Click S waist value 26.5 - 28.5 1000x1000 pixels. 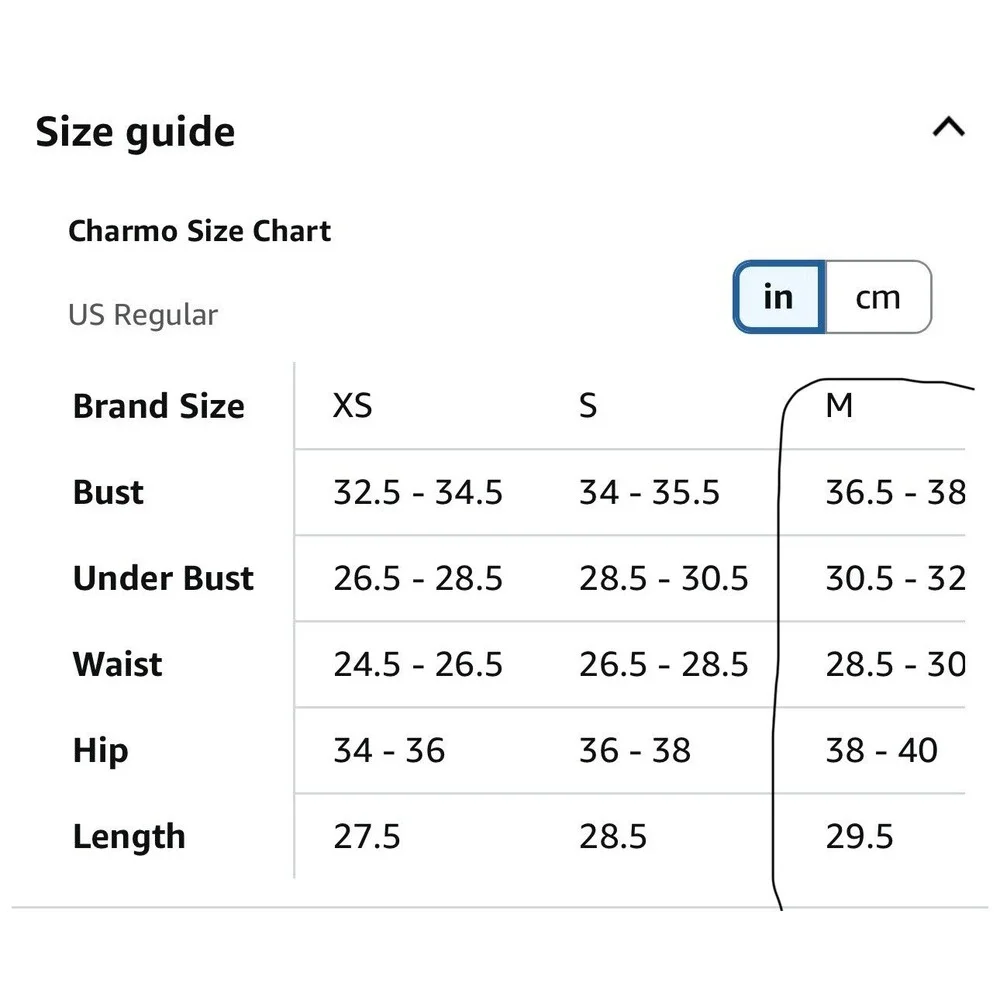click(663, 665)
